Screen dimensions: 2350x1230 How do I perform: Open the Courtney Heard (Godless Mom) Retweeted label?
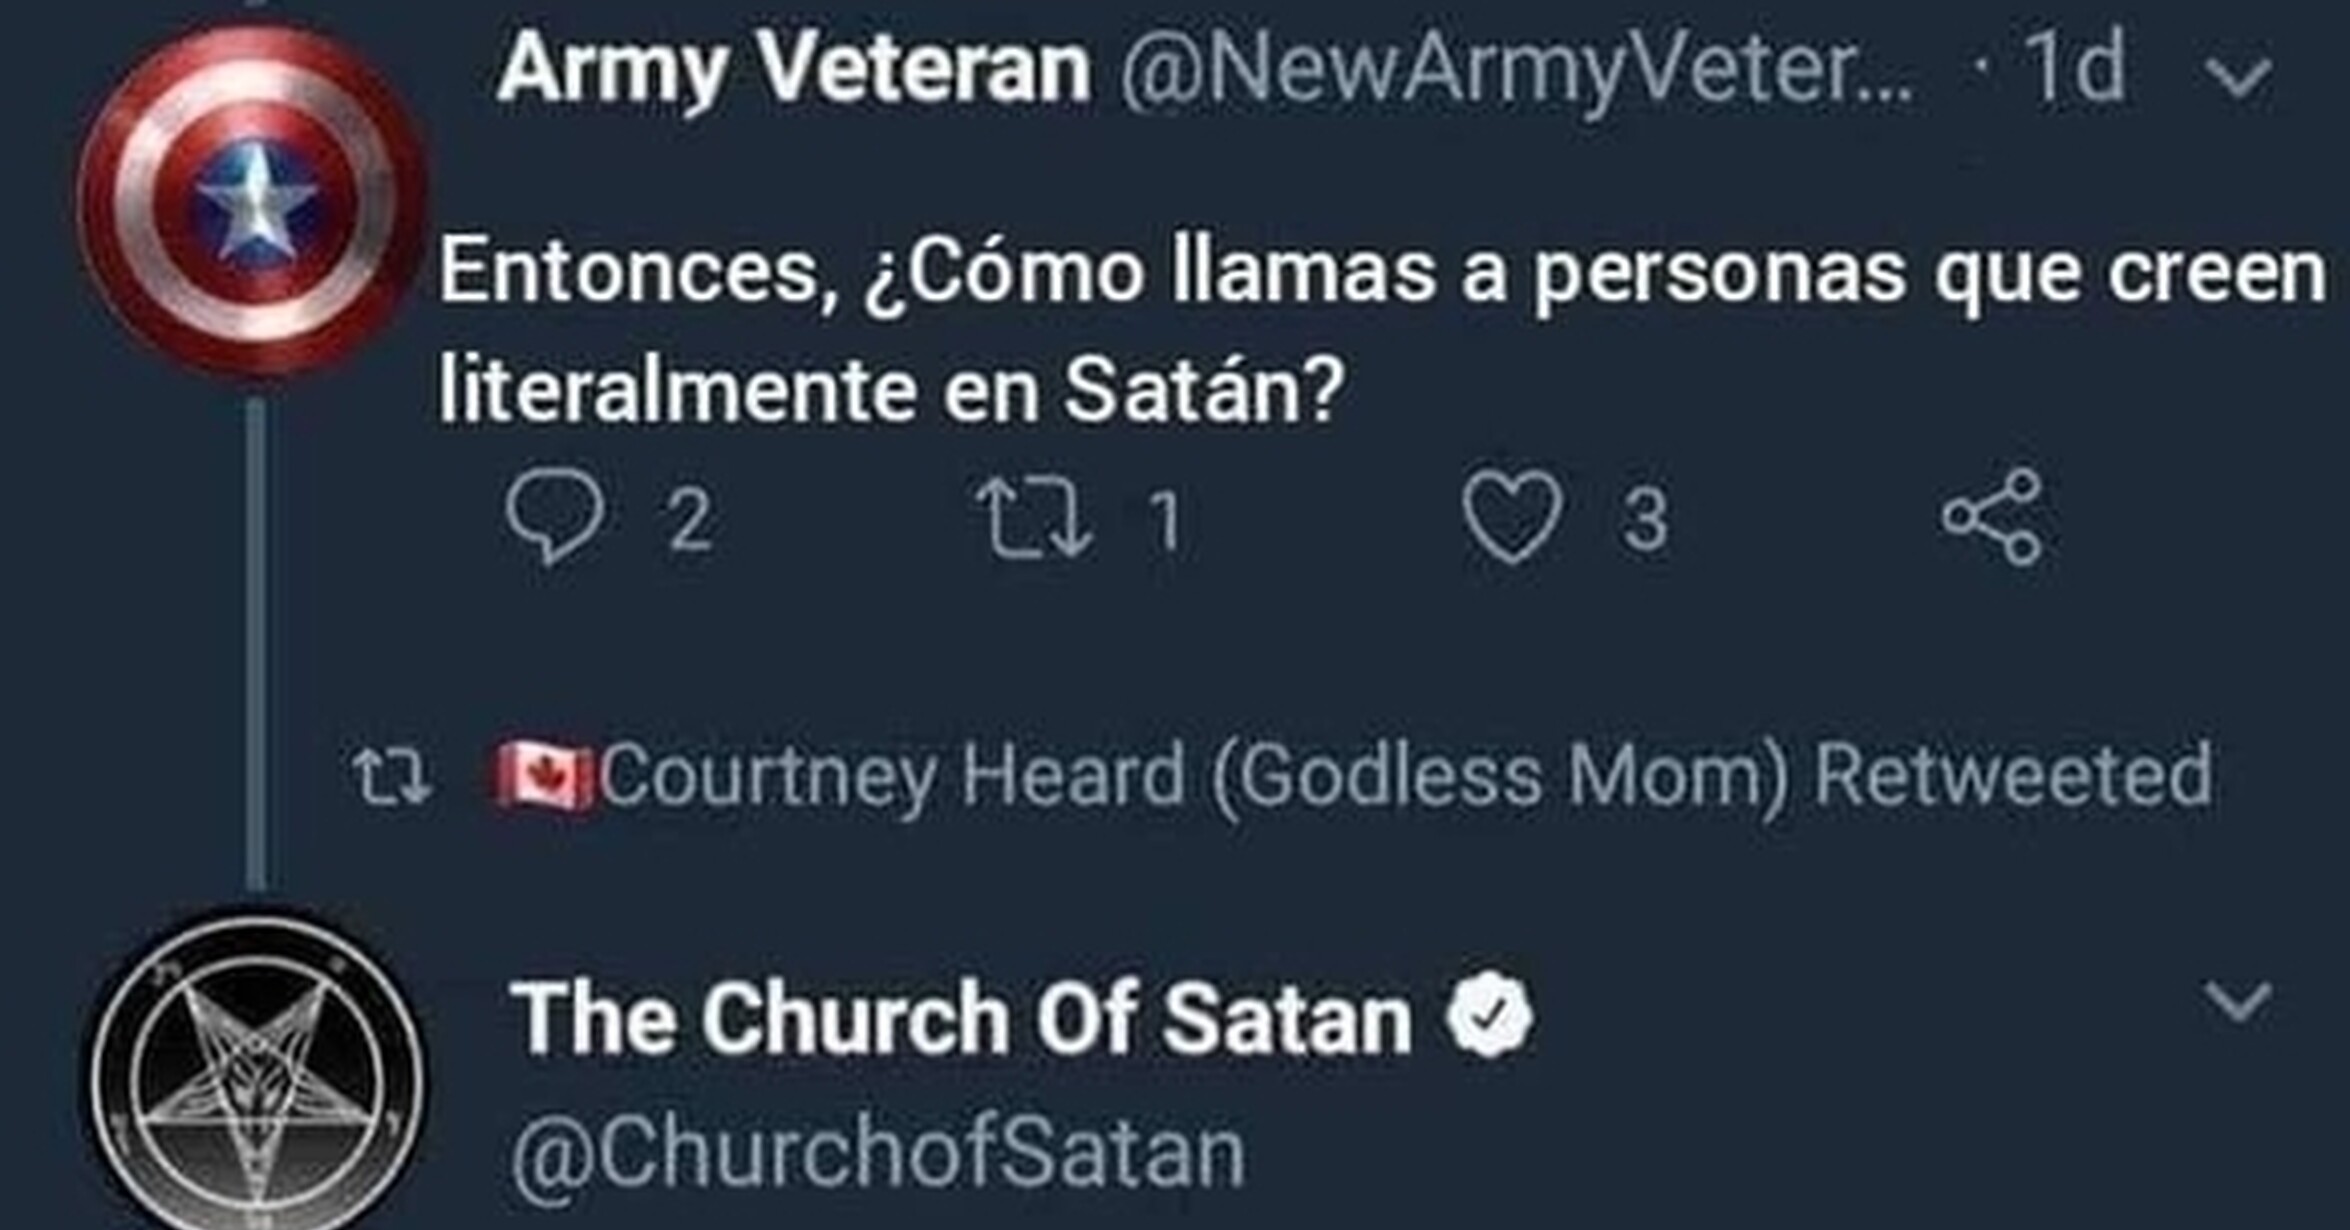coord(1404,776)
